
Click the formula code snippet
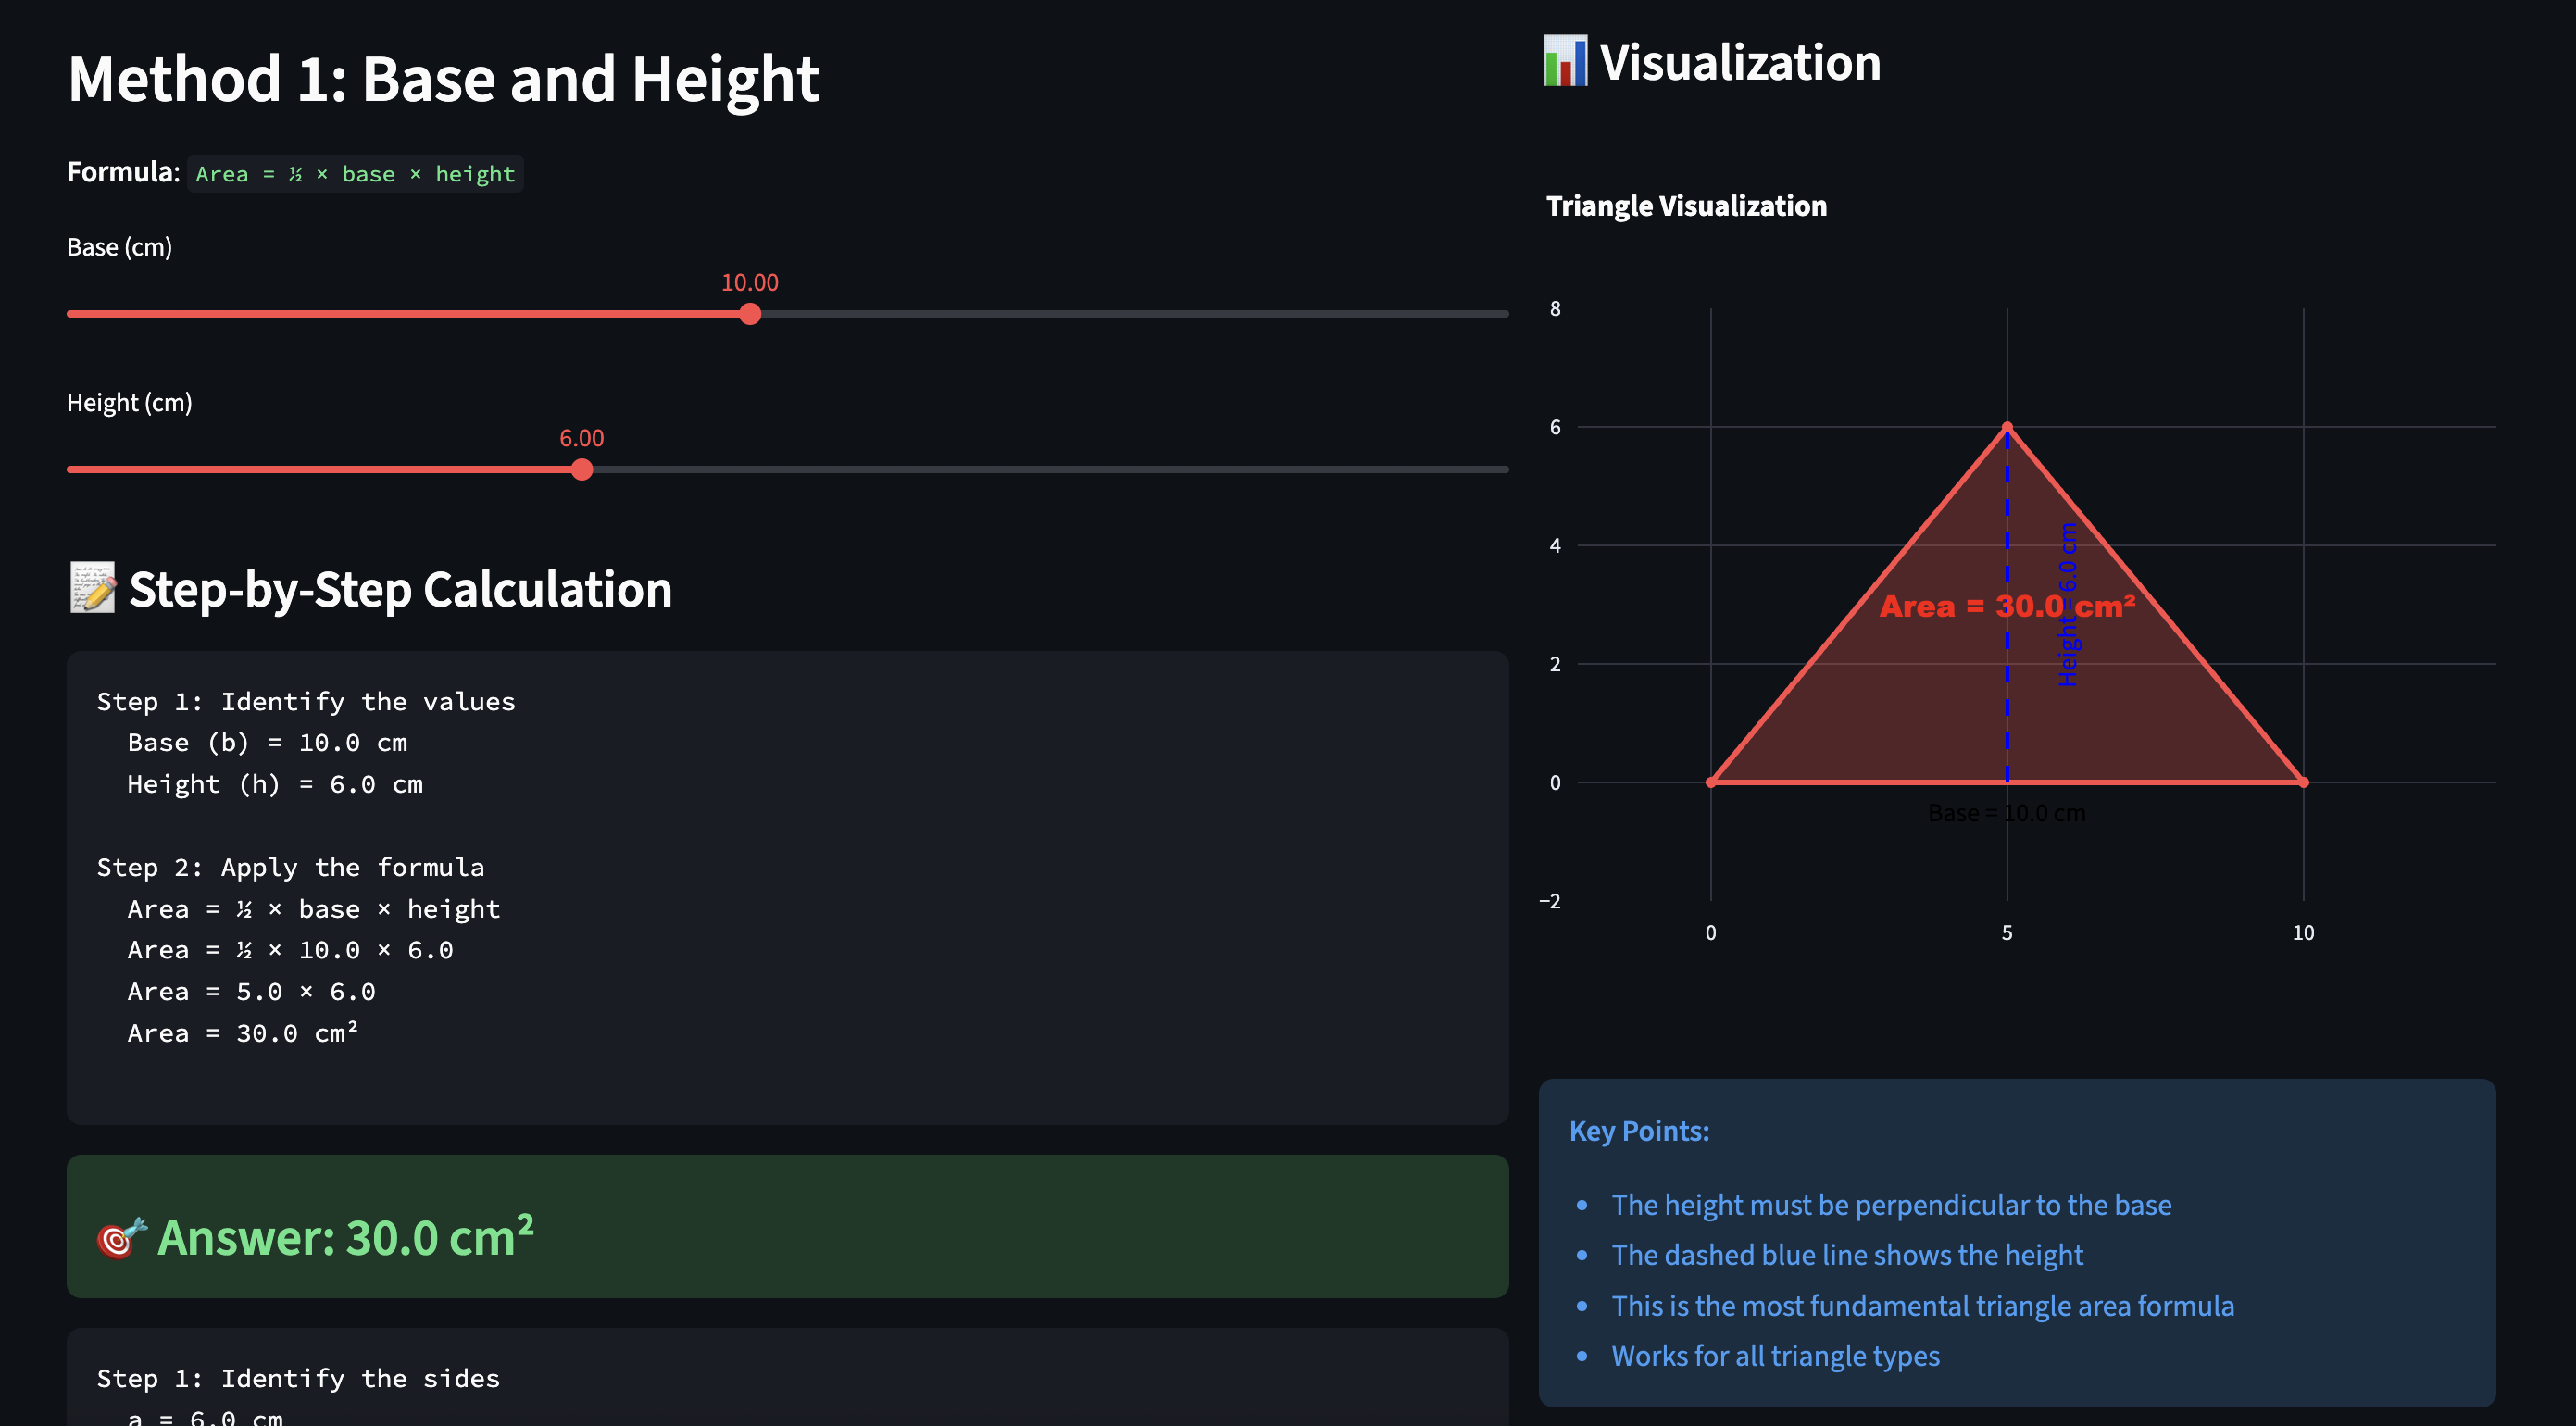point(355,174)
